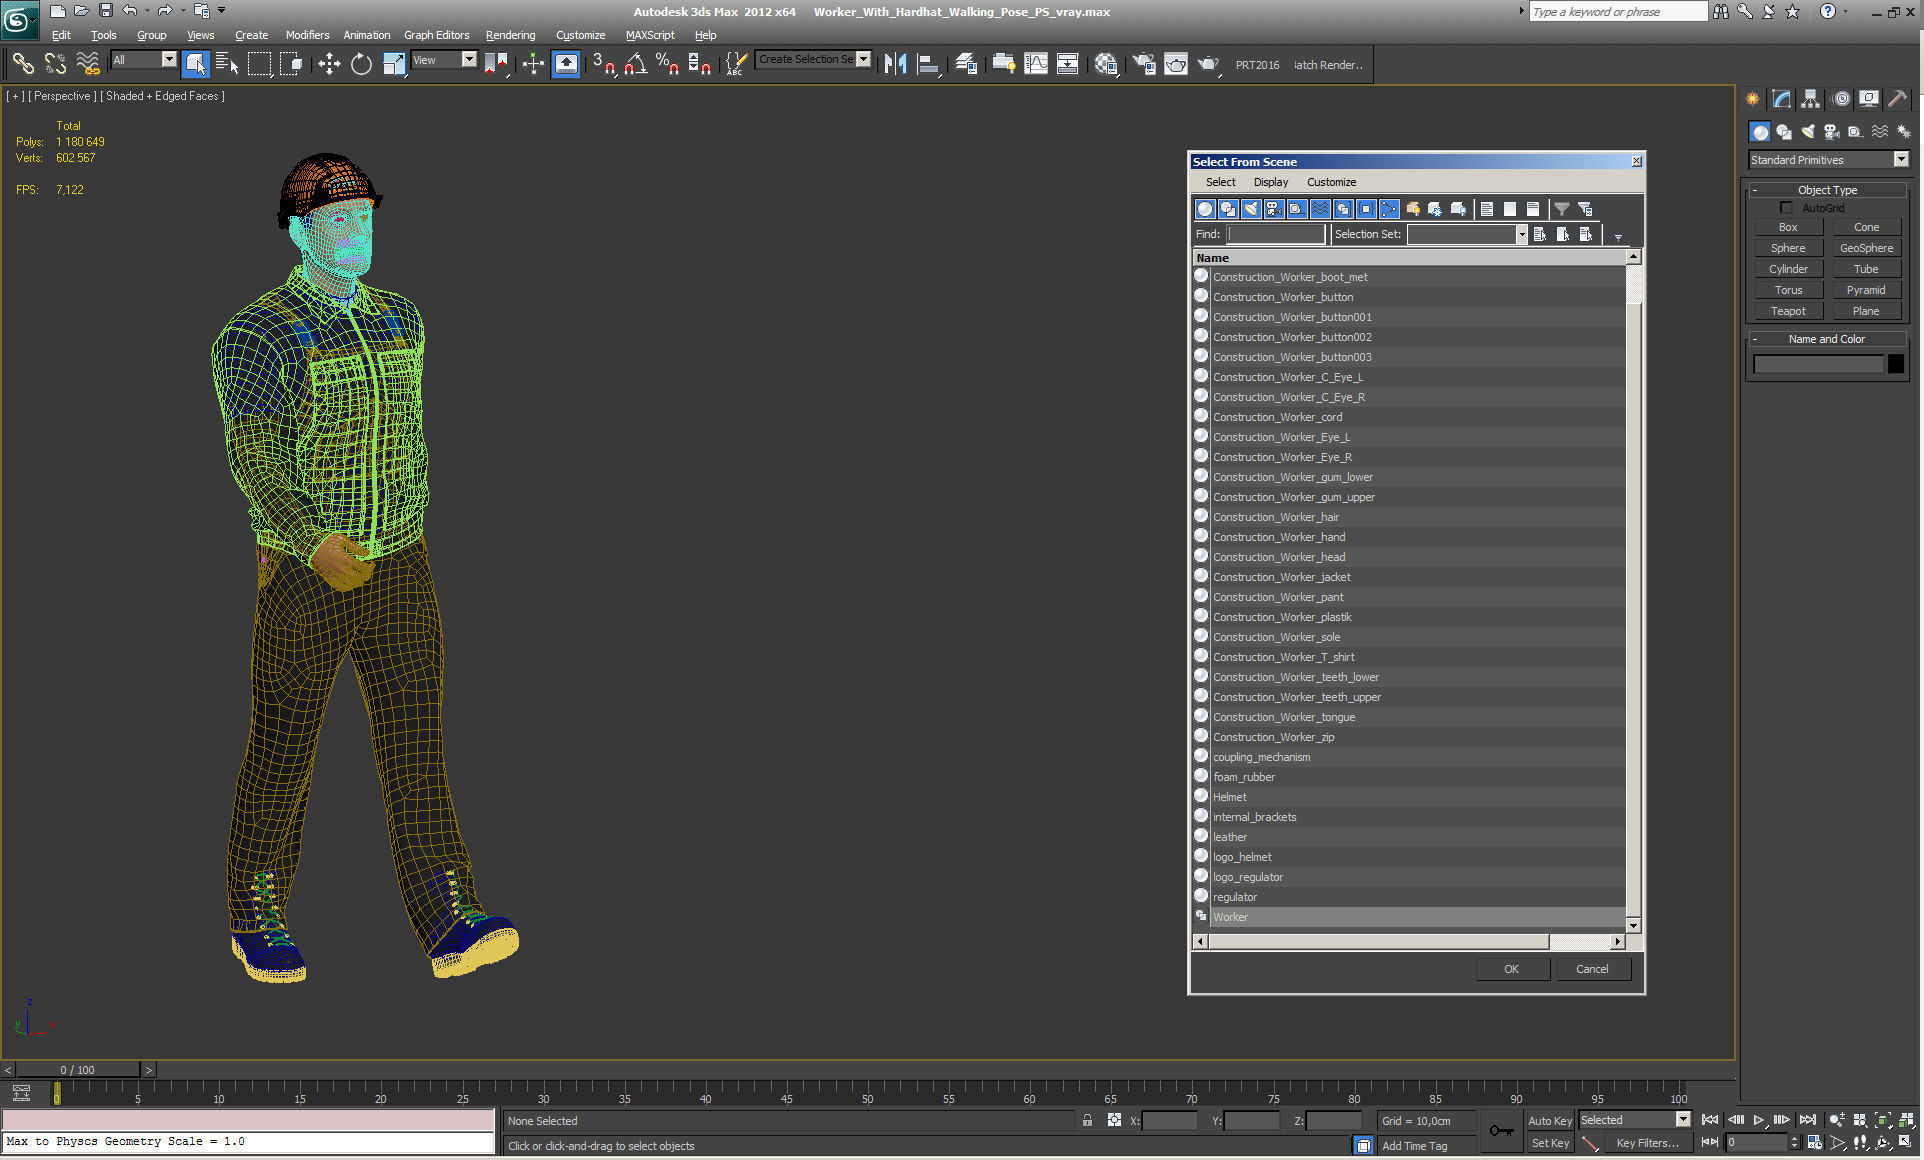Open the Customize menu in Select From Scene

click(1331, 182)
